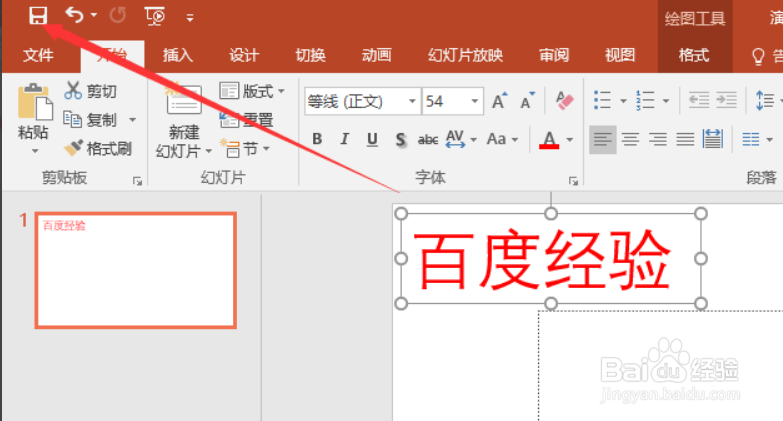Viewport: 783px width, 421px height.
Task: Toggle Align Left paragraph alignment
Action: point(603,139)
